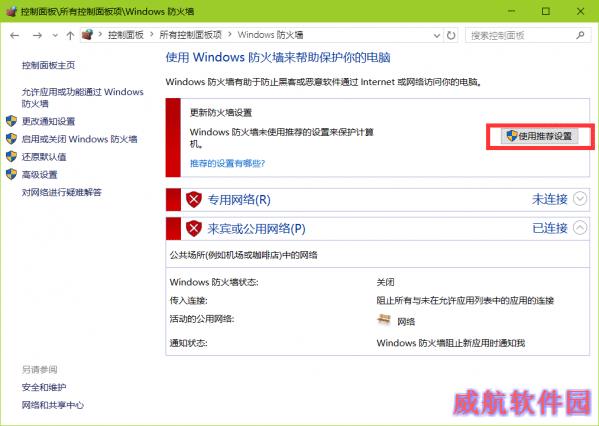Click 使用推荐设置 button

(x=539, y=136)
